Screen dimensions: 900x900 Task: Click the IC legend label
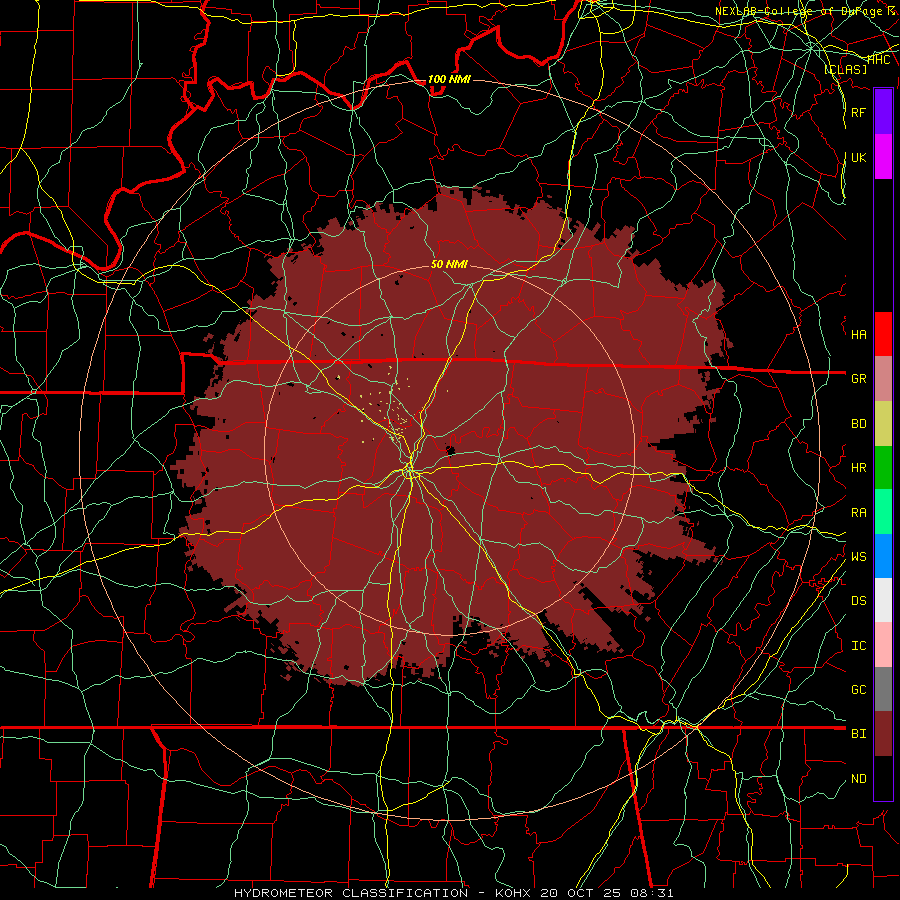click(859, 646)
